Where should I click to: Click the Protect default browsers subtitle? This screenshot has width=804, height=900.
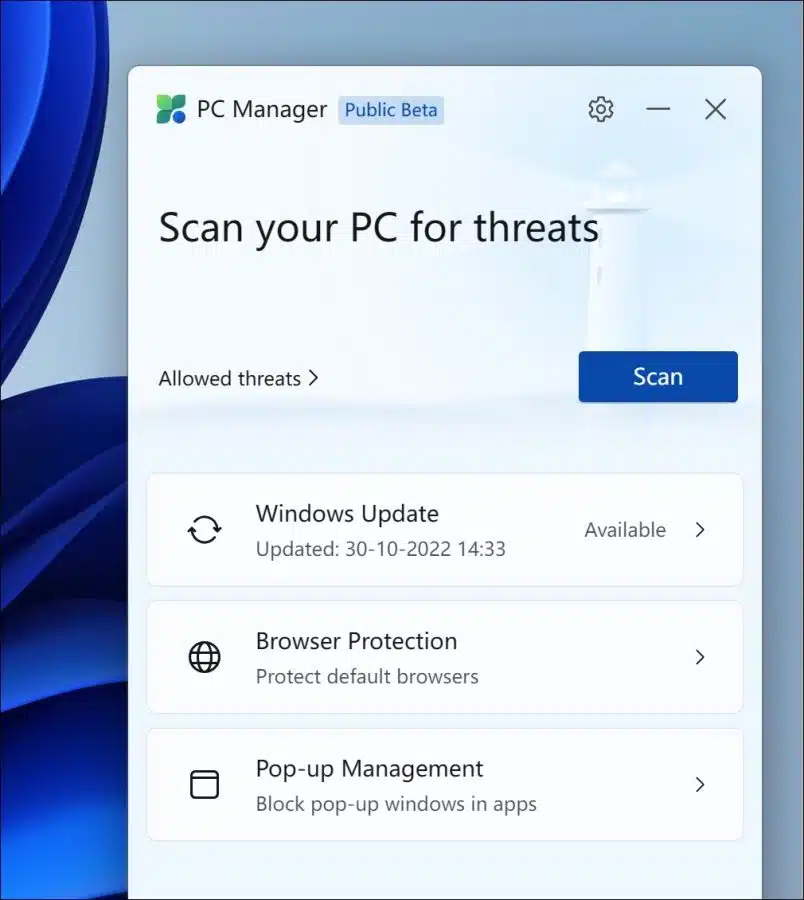coord(367,676)
